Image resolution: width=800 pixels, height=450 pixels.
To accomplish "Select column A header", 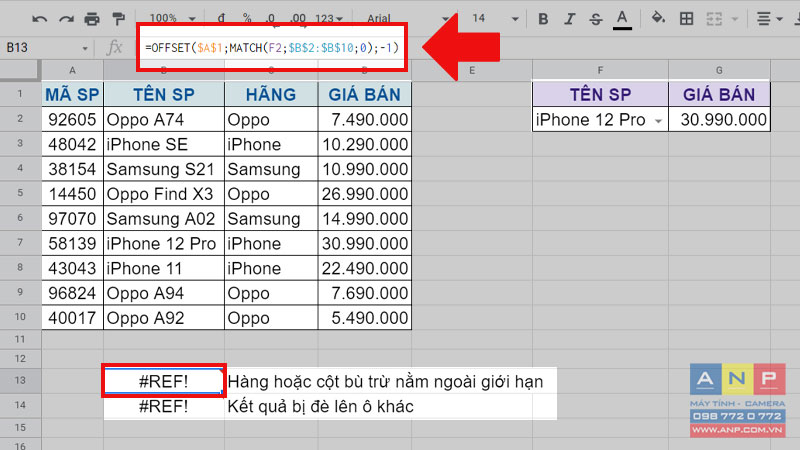I will 72,70.
